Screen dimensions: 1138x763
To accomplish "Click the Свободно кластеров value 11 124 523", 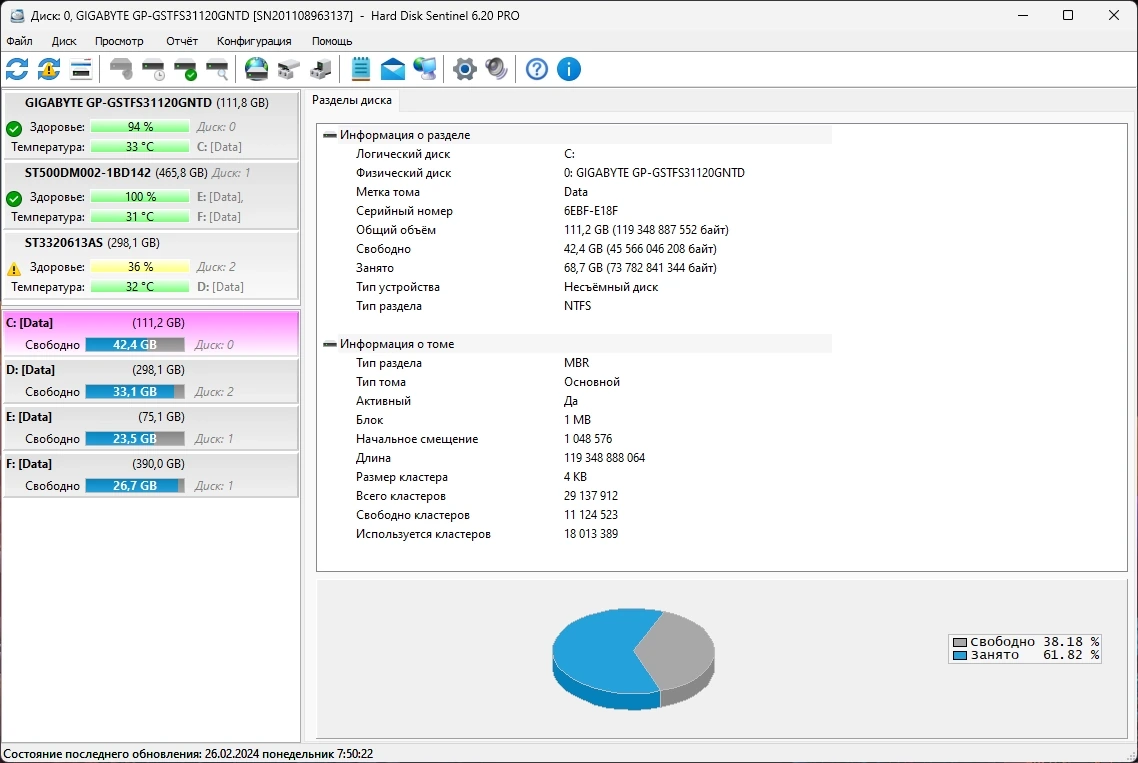I will point(591,515).
